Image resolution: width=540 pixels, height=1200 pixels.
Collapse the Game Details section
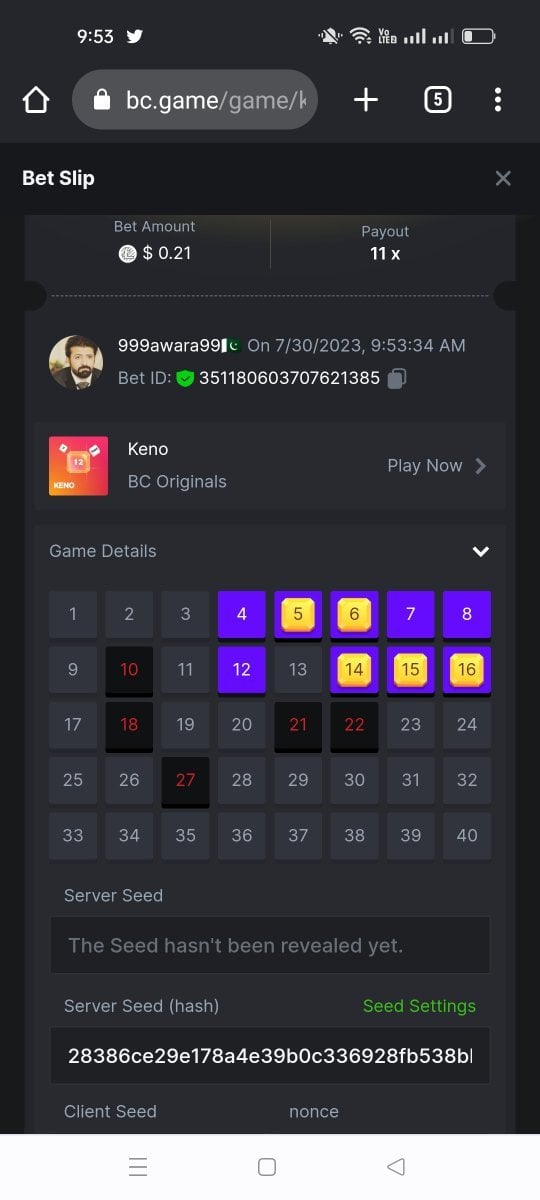[x=481, y=551]
